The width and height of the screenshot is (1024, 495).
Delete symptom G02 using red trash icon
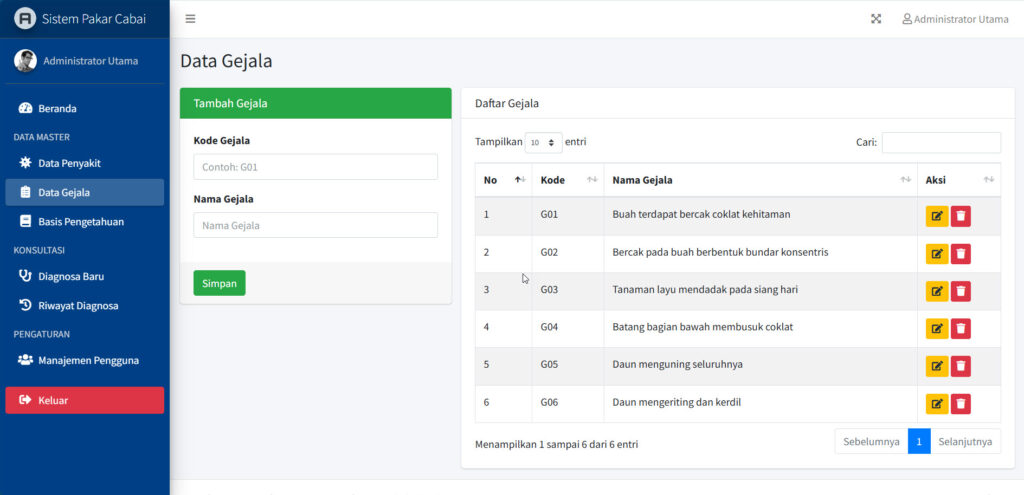click(961, 253)
